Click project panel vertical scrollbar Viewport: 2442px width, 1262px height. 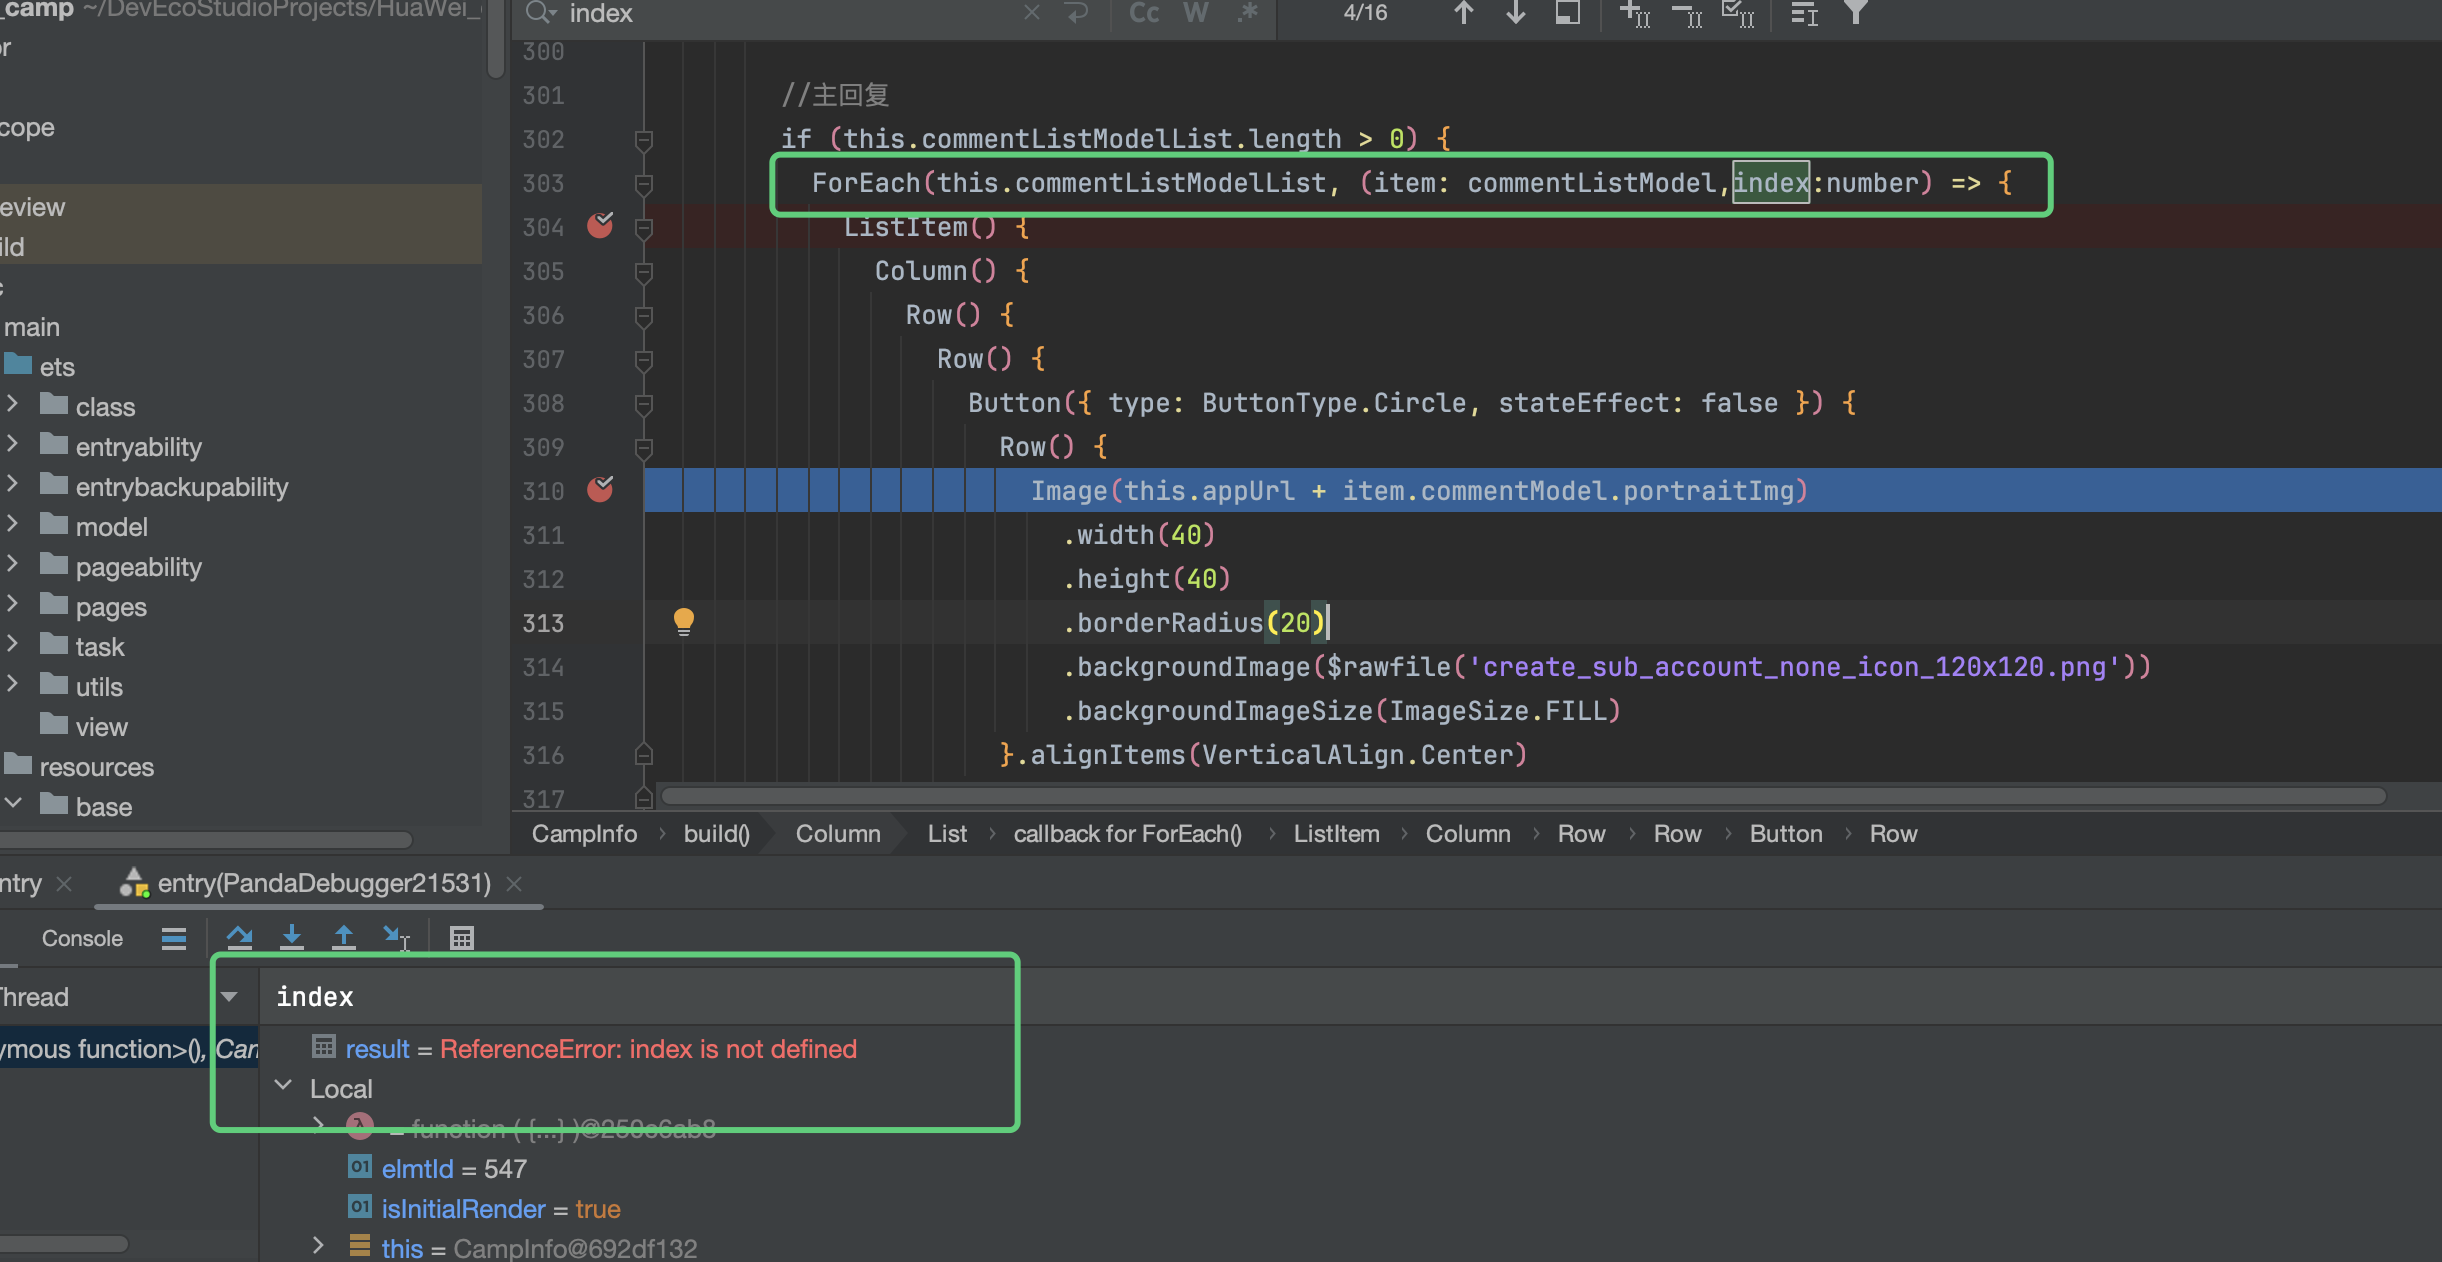coord(496,38)
